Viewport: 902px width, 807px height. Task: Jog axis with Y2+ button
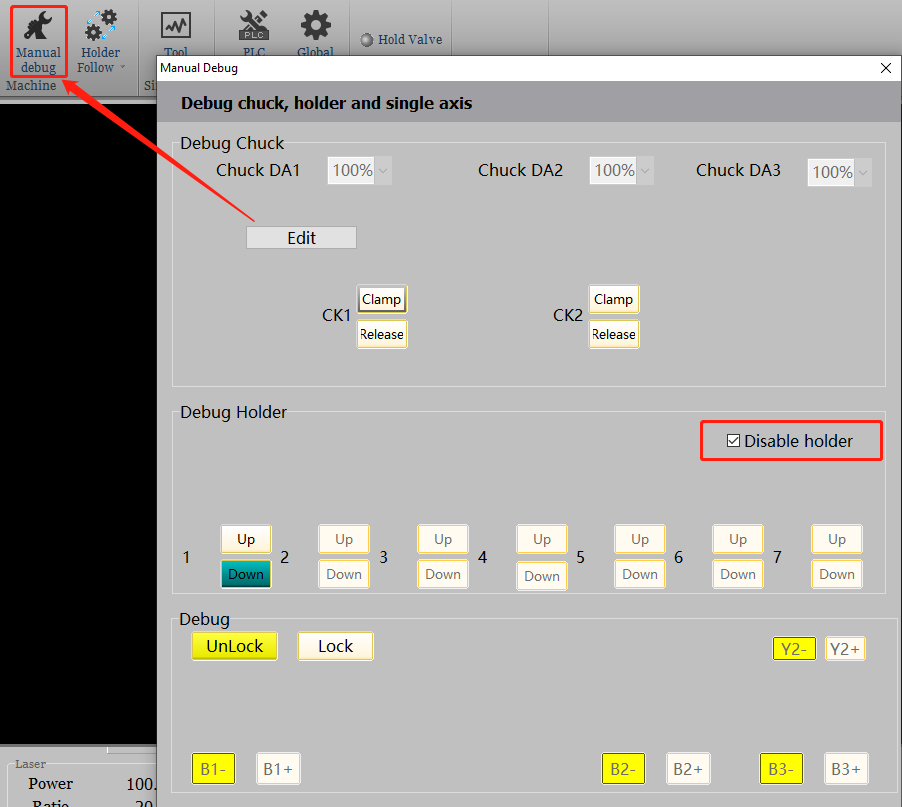pos(845,649)
